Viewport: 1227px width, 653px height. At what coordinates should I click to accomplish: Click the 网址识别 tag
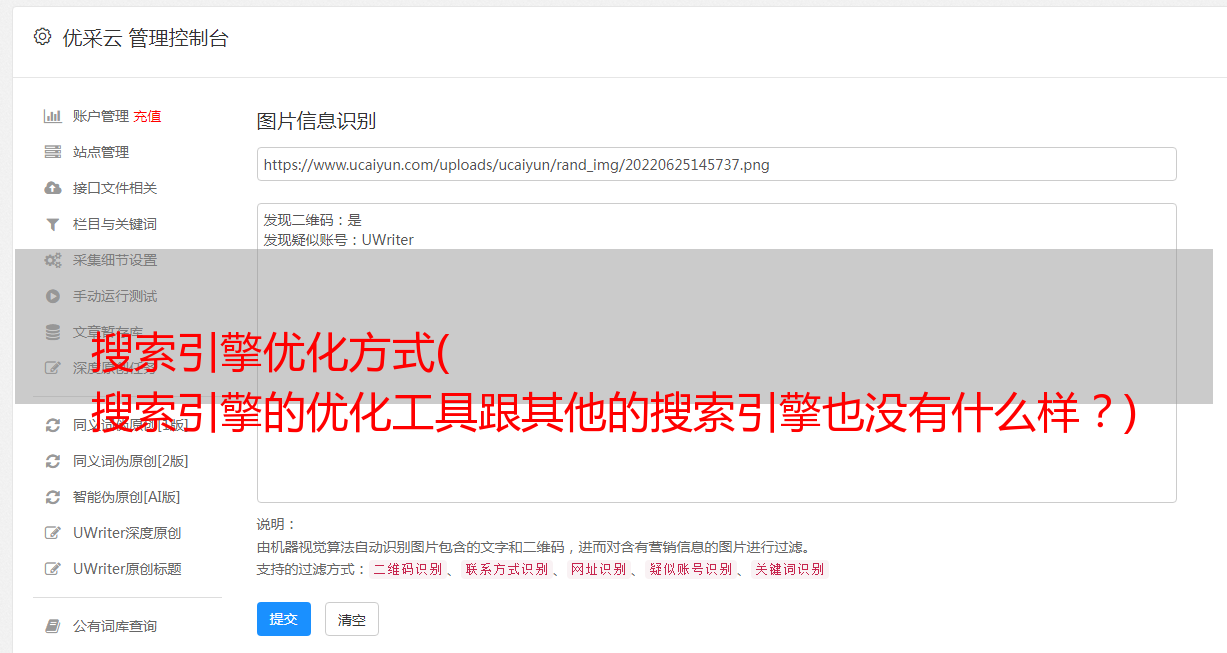[598, 569]
